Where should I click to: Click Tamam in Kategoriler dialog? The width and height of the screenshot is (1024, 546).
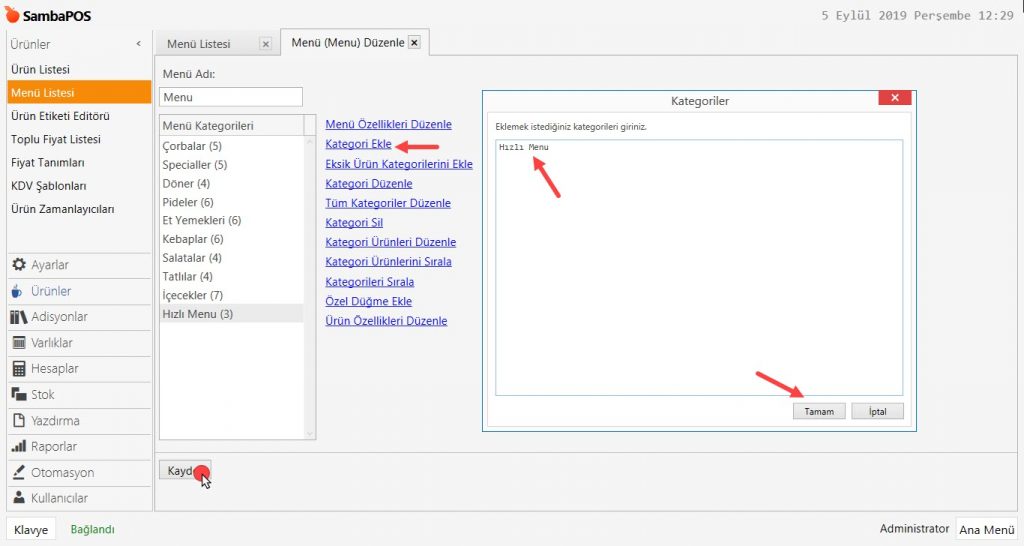pyautogui.click(x=819, y=411)
